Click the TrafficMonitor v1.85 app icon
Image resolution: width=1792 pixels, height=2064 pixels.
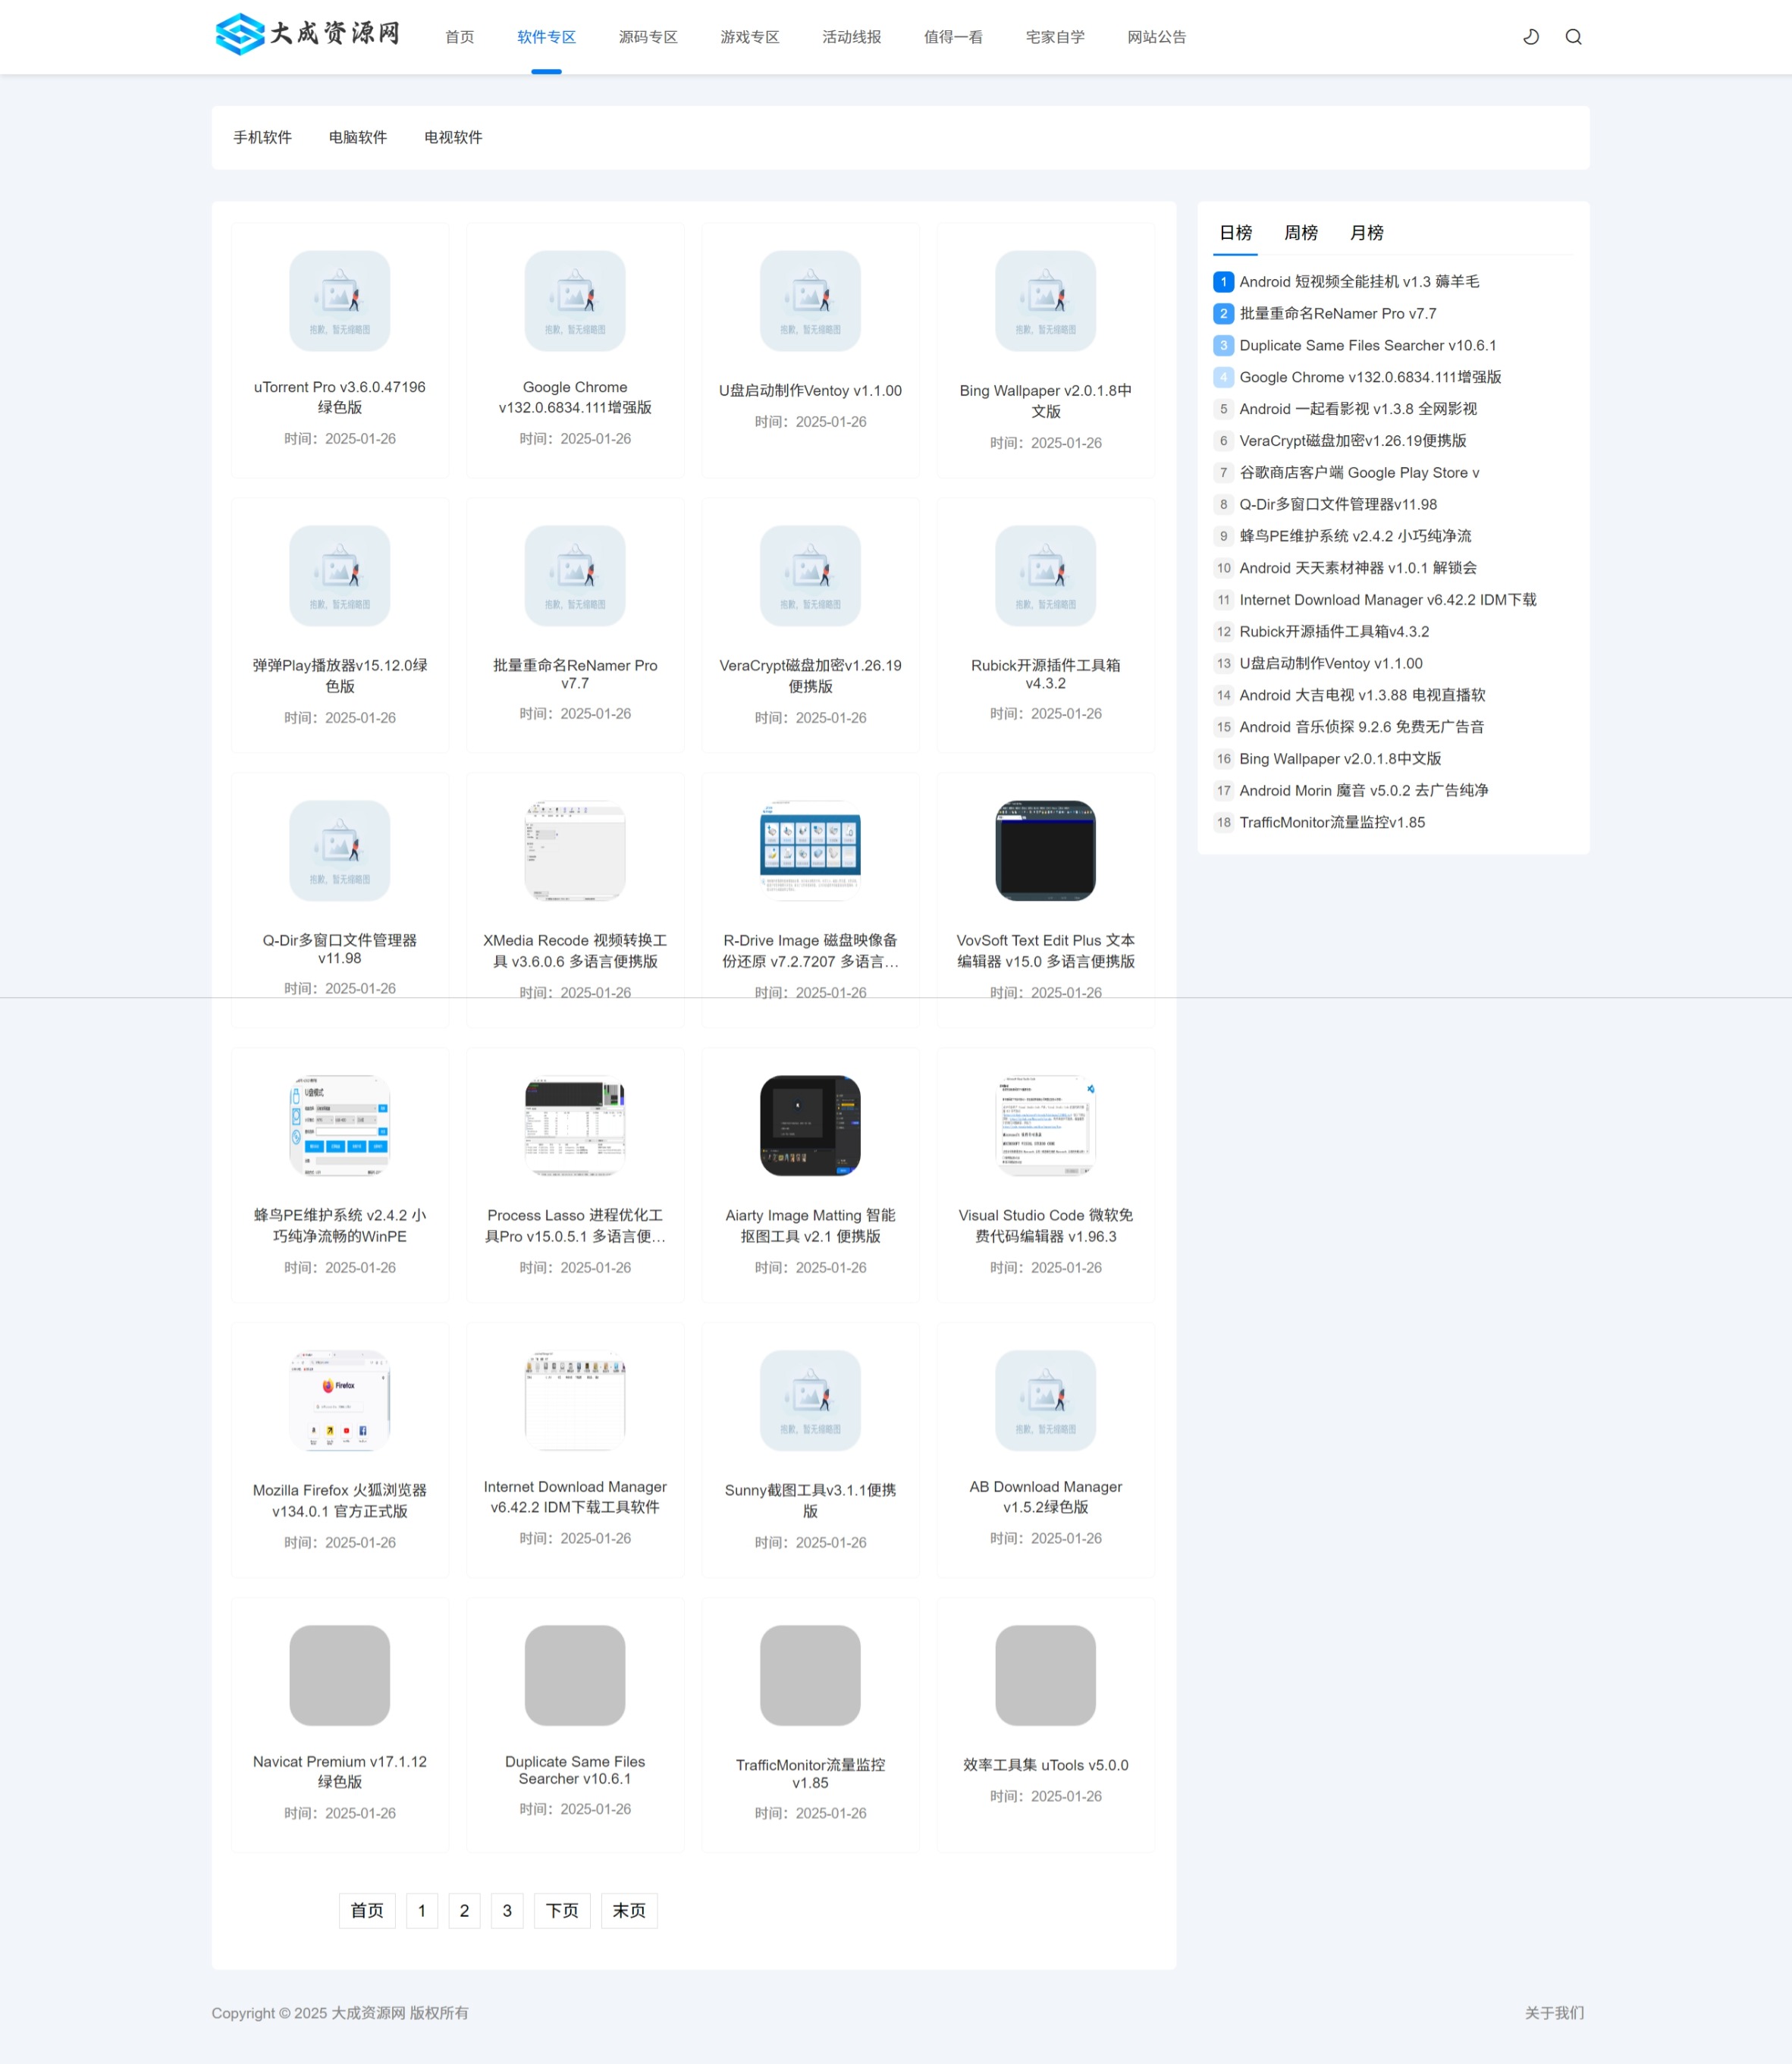[811, 1674]
